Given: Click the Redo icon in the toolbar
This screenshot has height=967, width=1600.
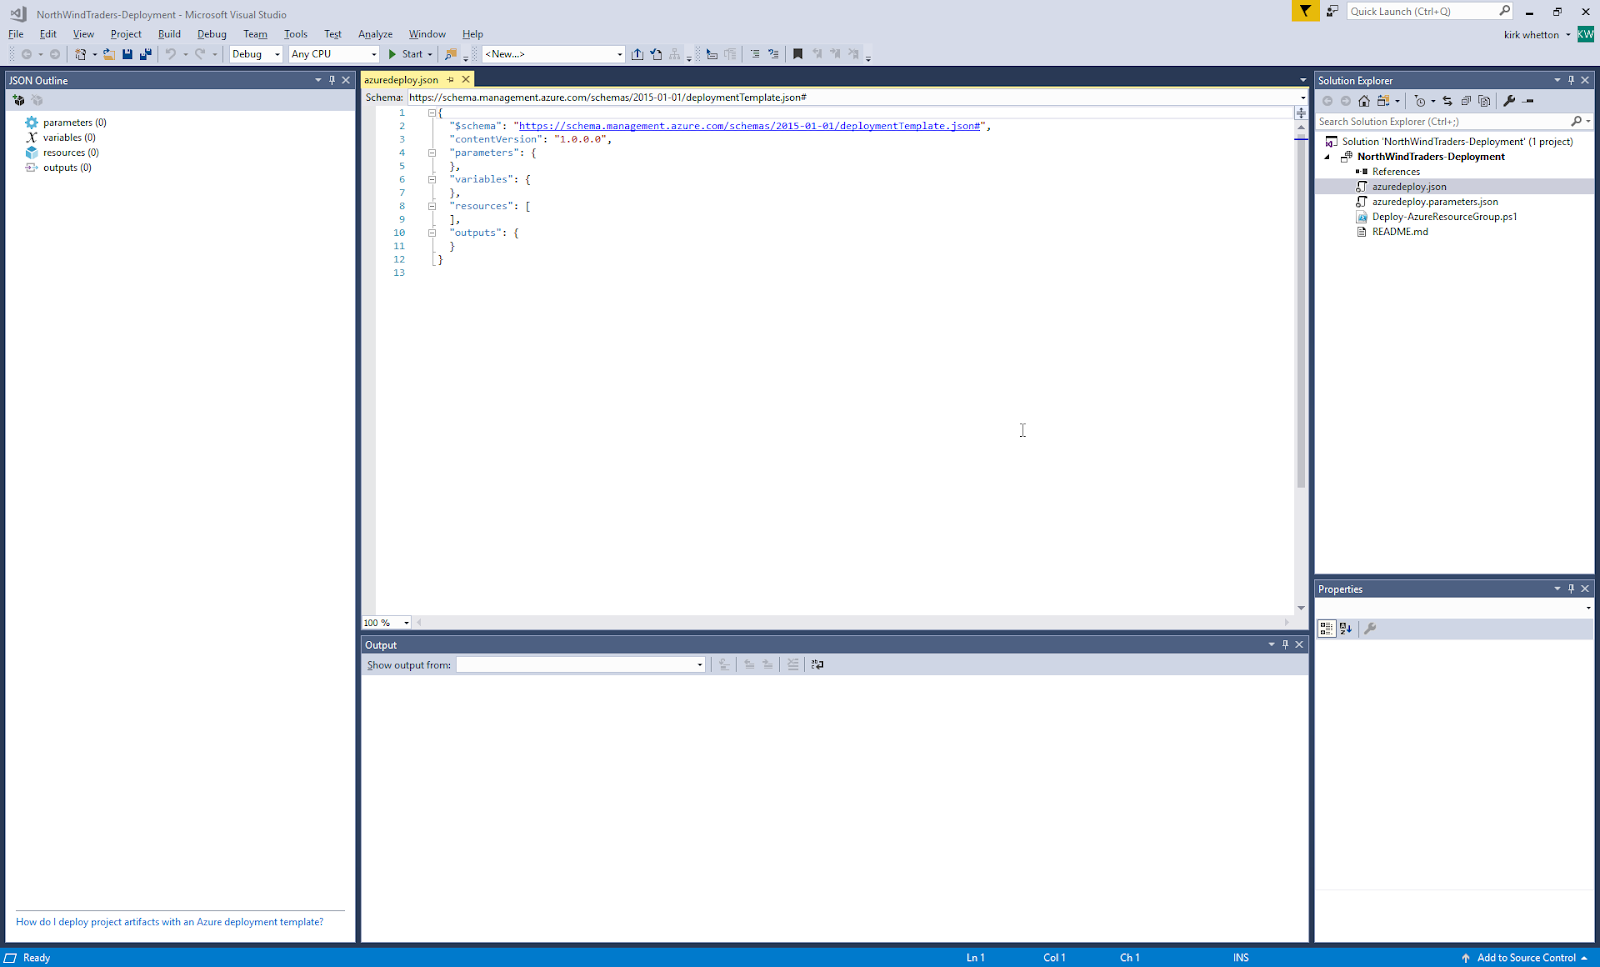Looking at the screenshot, I should (x=198, y=53).
